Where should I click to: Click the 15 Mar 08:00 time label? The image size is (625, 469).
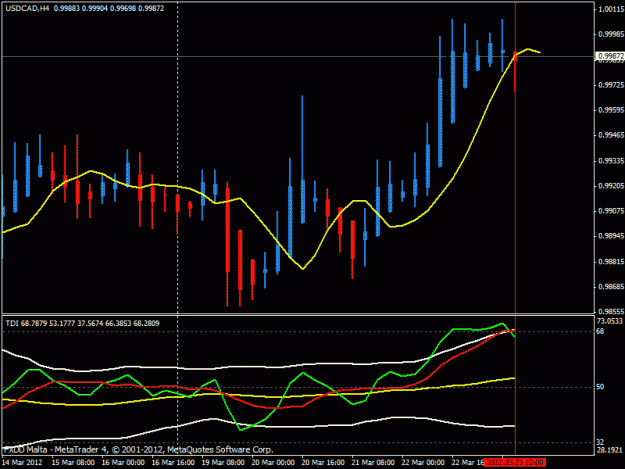pos(73,463)
